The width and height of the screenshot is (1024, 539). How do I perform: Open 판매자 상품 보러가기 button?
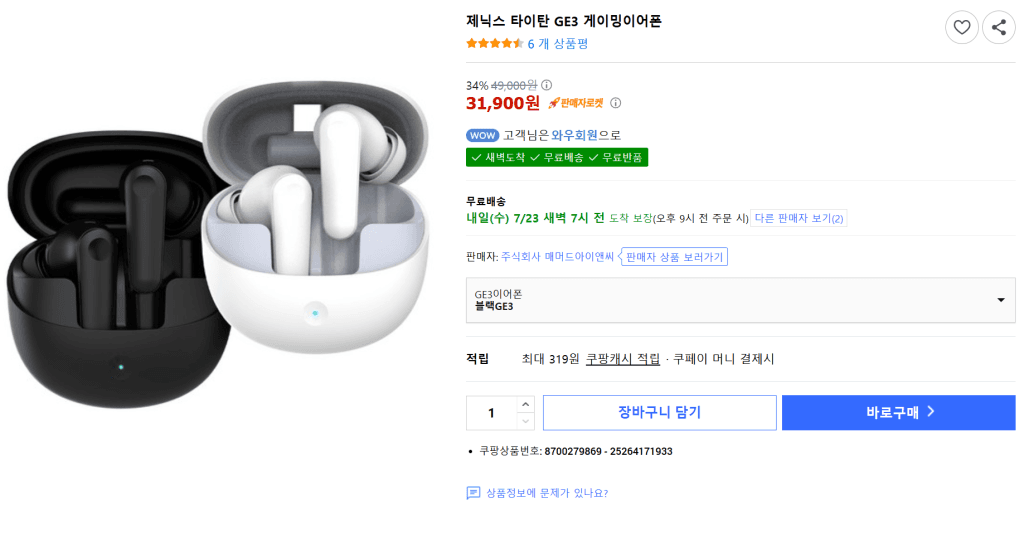[x=674, y=257]
